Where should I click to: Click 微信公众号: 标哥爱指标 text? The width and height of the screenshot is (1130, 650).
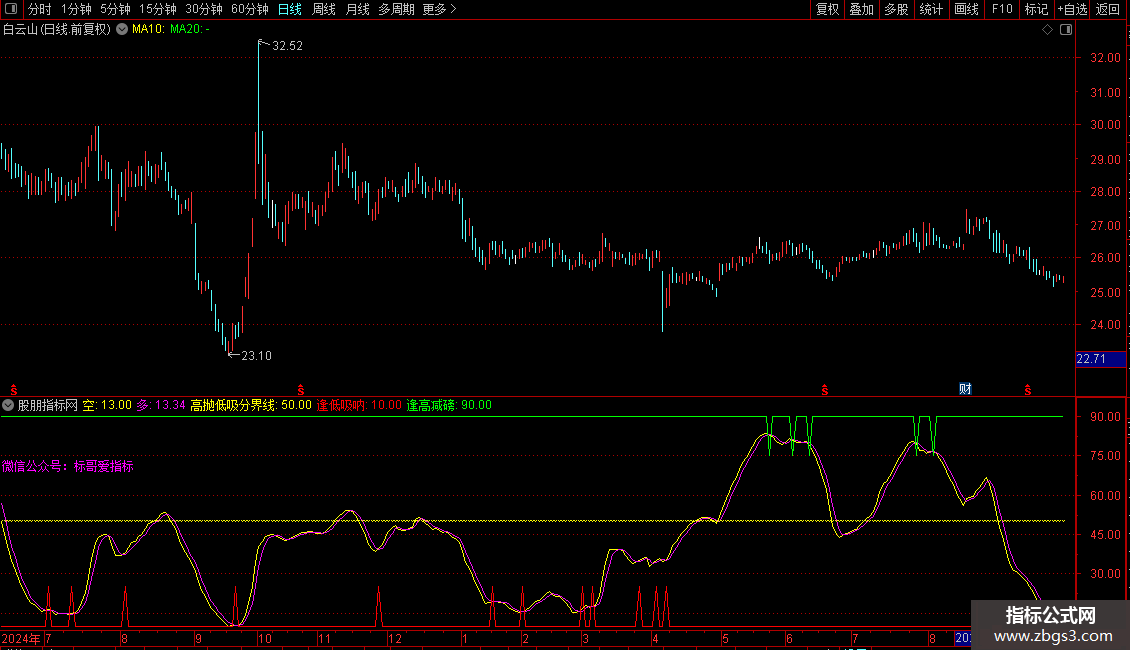click(68, 466)
